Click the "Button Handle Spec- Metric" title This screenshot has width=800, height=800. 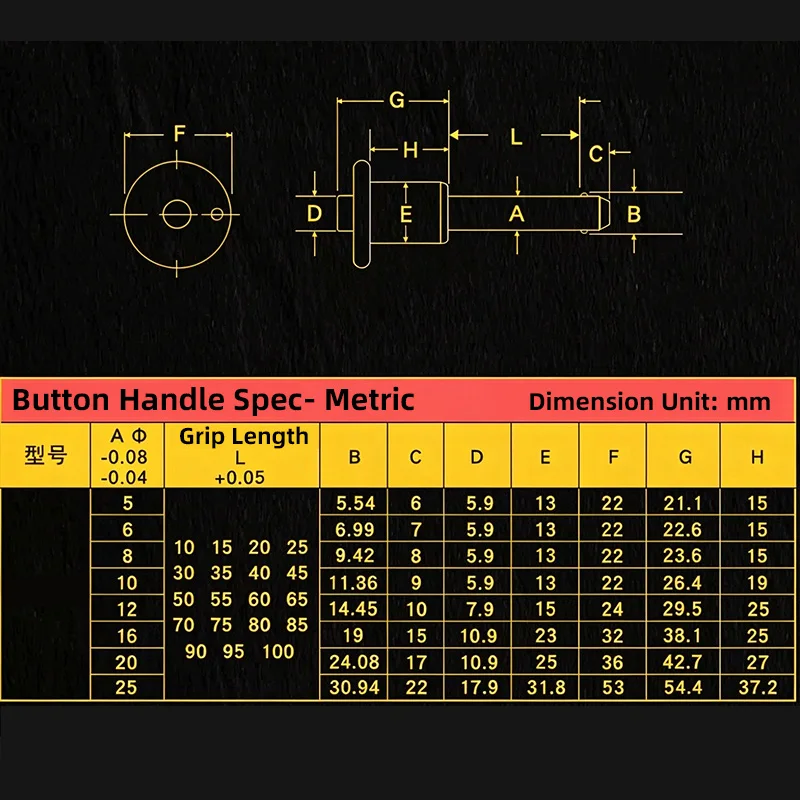[213, 399]
